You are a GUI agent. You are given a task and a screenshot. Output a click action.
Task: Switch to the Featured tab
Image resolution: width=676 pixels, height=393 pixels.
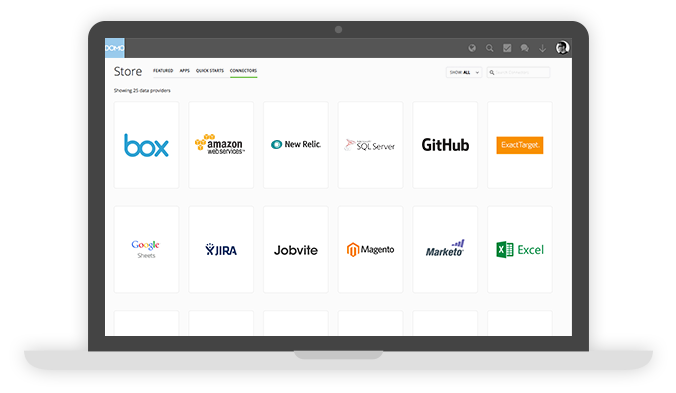pyautogui.click(x=163, y=71)
